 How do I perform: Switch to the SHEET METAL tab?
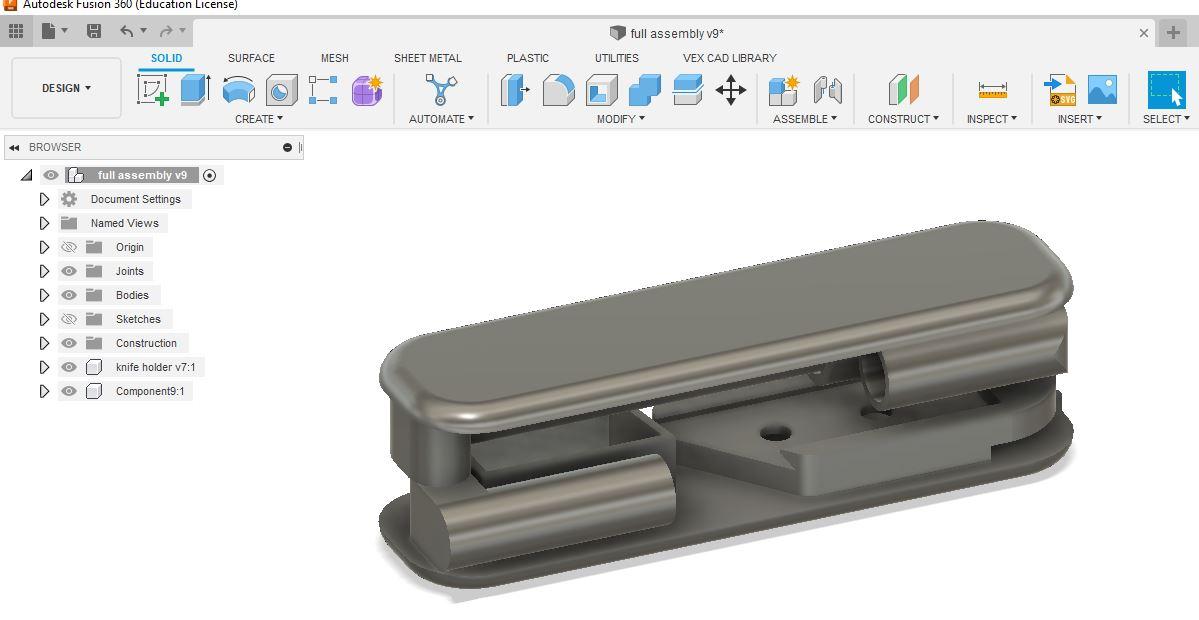tap(427, 58)
